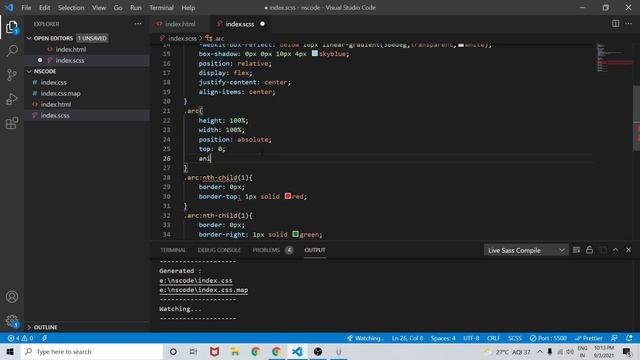Open the Source Control view

tap(12, 75)
